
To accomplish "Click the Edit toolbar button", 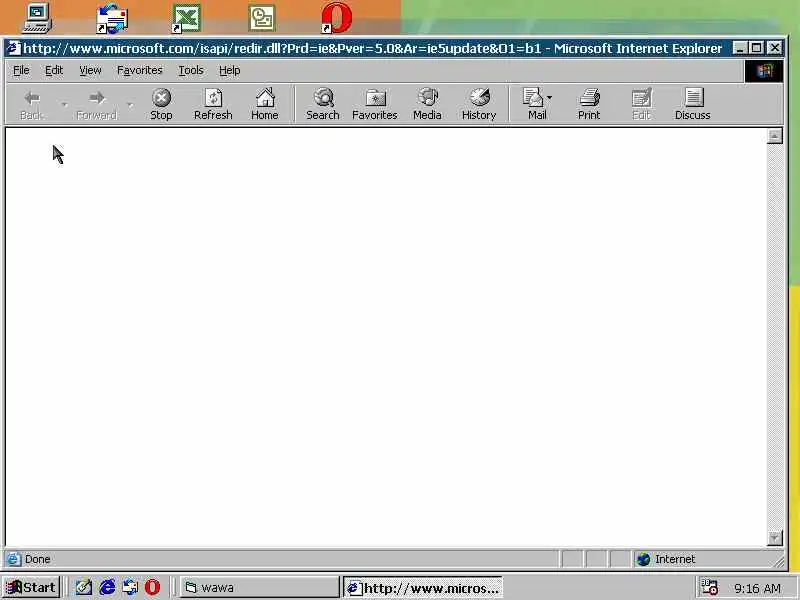I will click(641, 105).
